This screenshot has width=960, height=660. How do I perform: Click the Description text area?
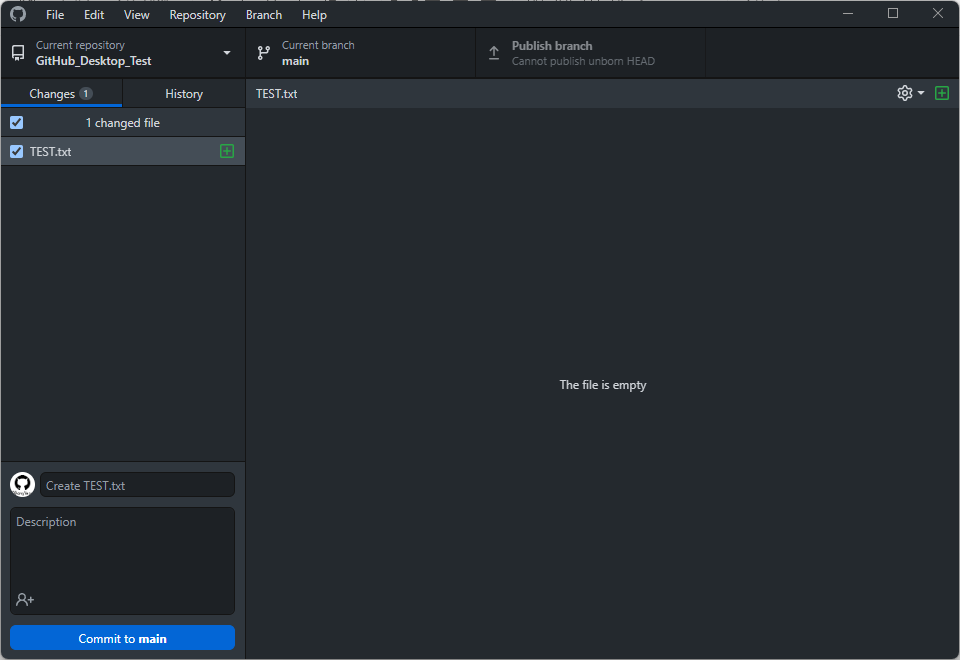(x=122, y=561)
